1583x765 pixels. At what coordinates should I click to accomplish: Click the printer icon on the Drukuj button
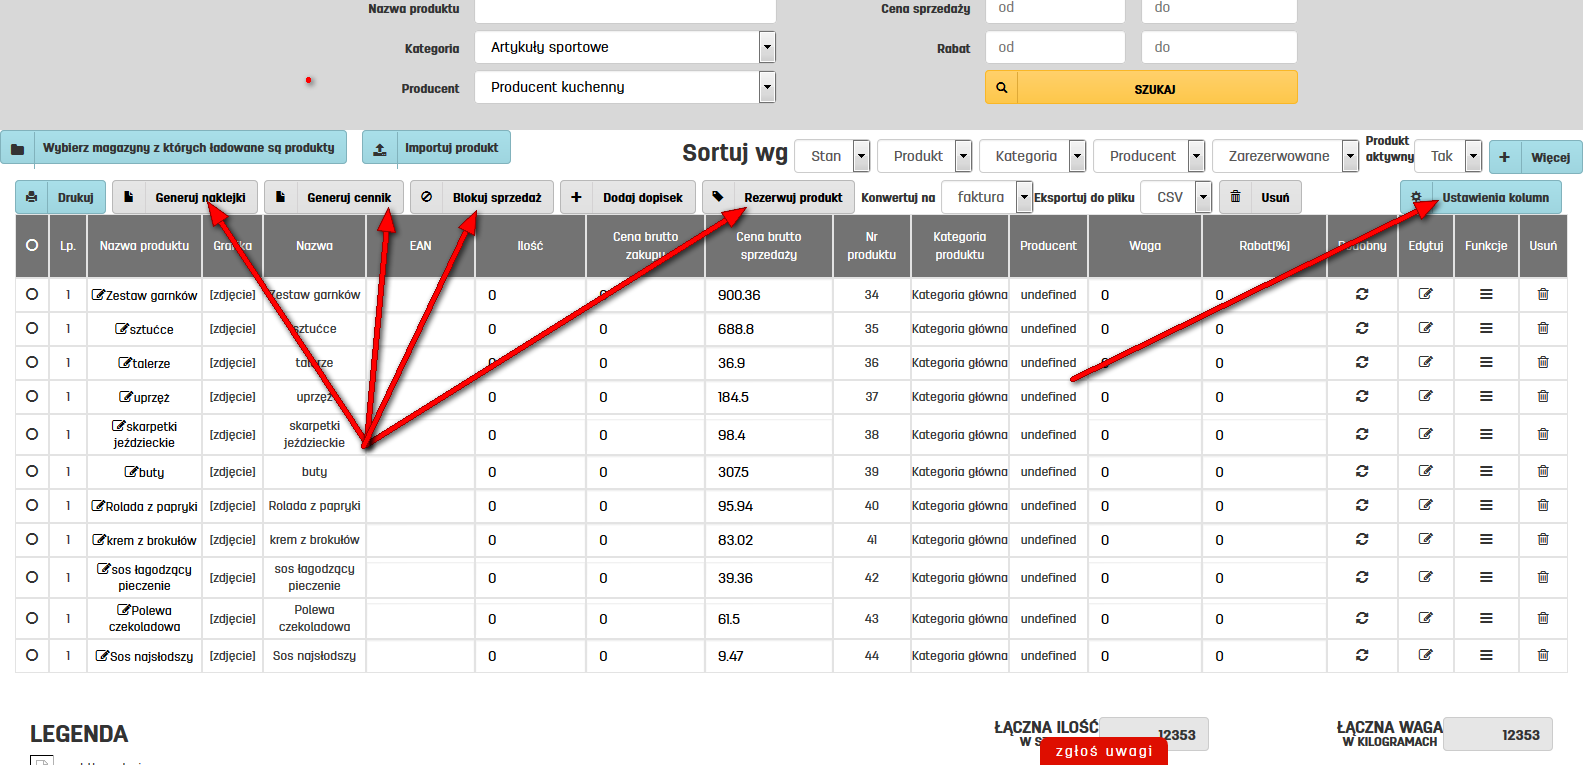(32, 197)
